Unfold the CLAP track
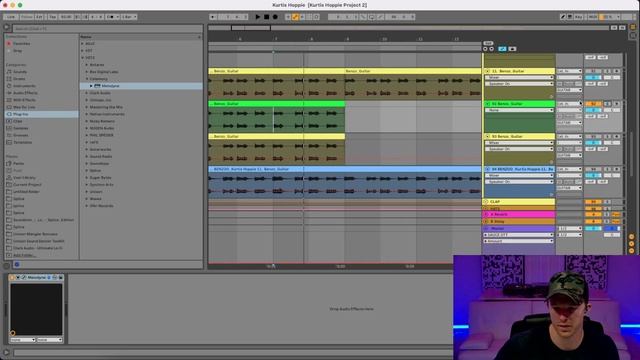Image resolution: width=640 pixels, height=360 pixels. click(x=486, y=202)
